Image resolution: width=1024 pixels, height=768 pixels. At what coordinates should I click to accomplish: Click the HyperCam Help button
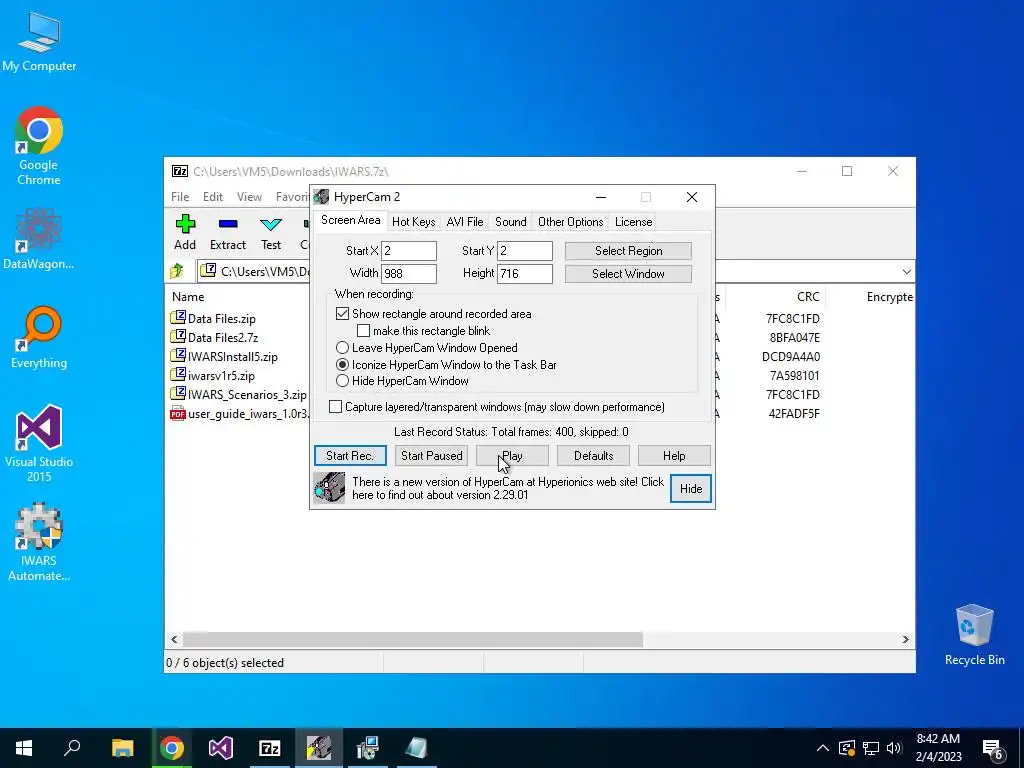pos(674,455)
